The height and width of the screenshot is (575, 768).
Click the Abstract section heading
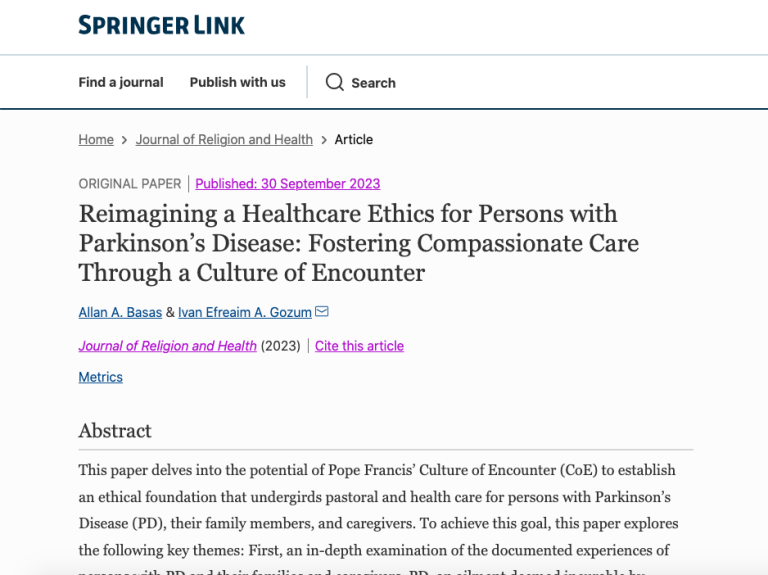(x=115, y=431)
